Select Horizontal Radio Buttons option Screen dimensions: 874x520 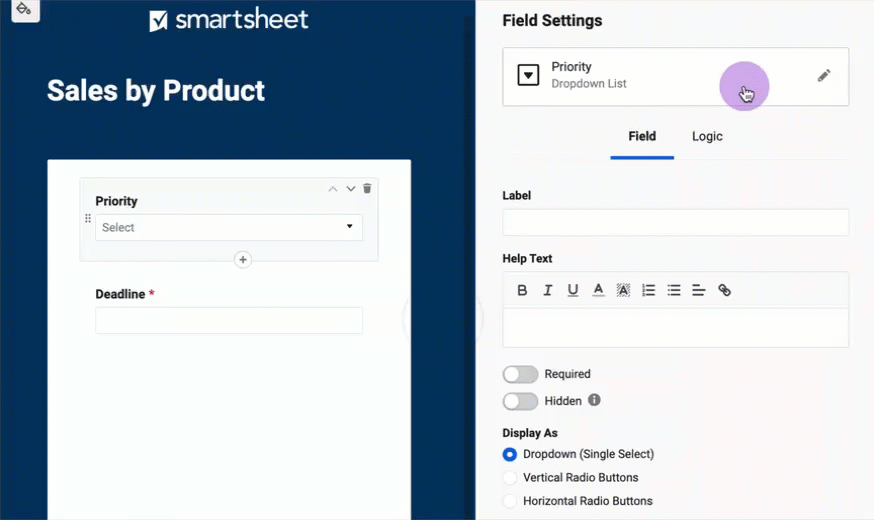[509, 501]
